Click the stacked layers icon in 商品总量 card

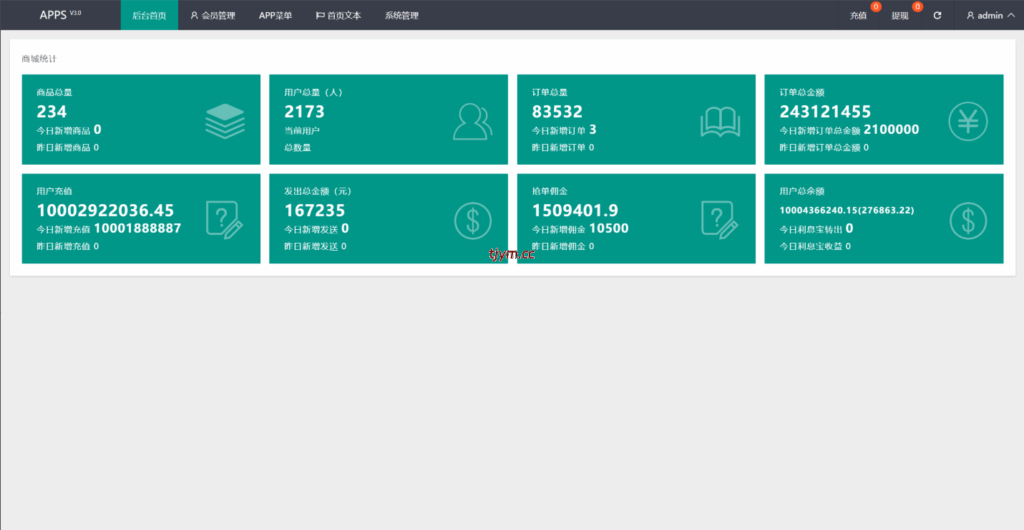point(224,120)
